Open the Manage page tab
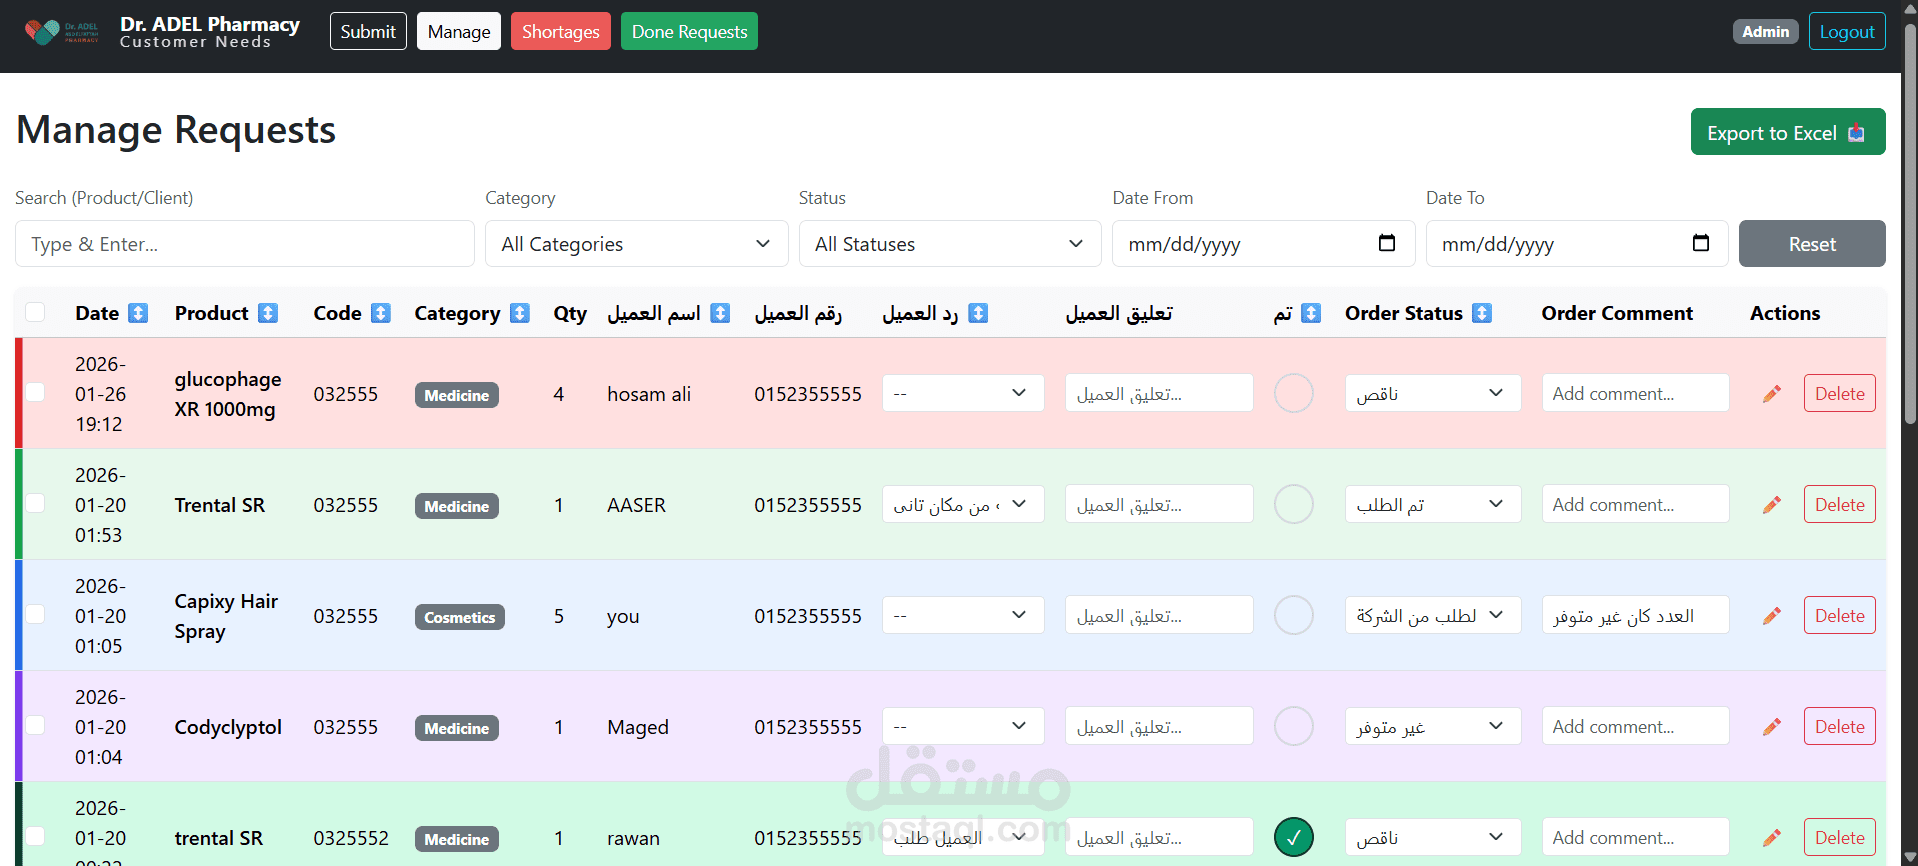This screenshot has height=866, width=1918. point(459,31)
